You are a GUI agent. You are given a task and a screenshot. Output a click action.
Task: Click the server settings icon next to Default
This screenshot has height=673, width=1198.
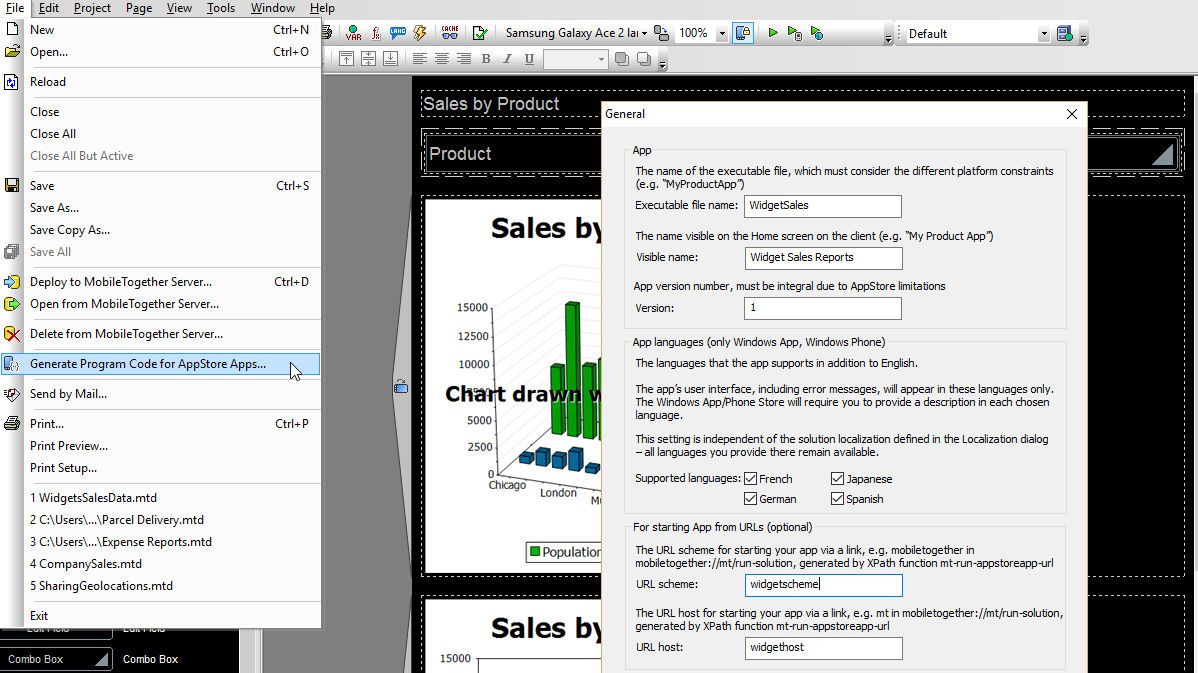pos(1064,34)
